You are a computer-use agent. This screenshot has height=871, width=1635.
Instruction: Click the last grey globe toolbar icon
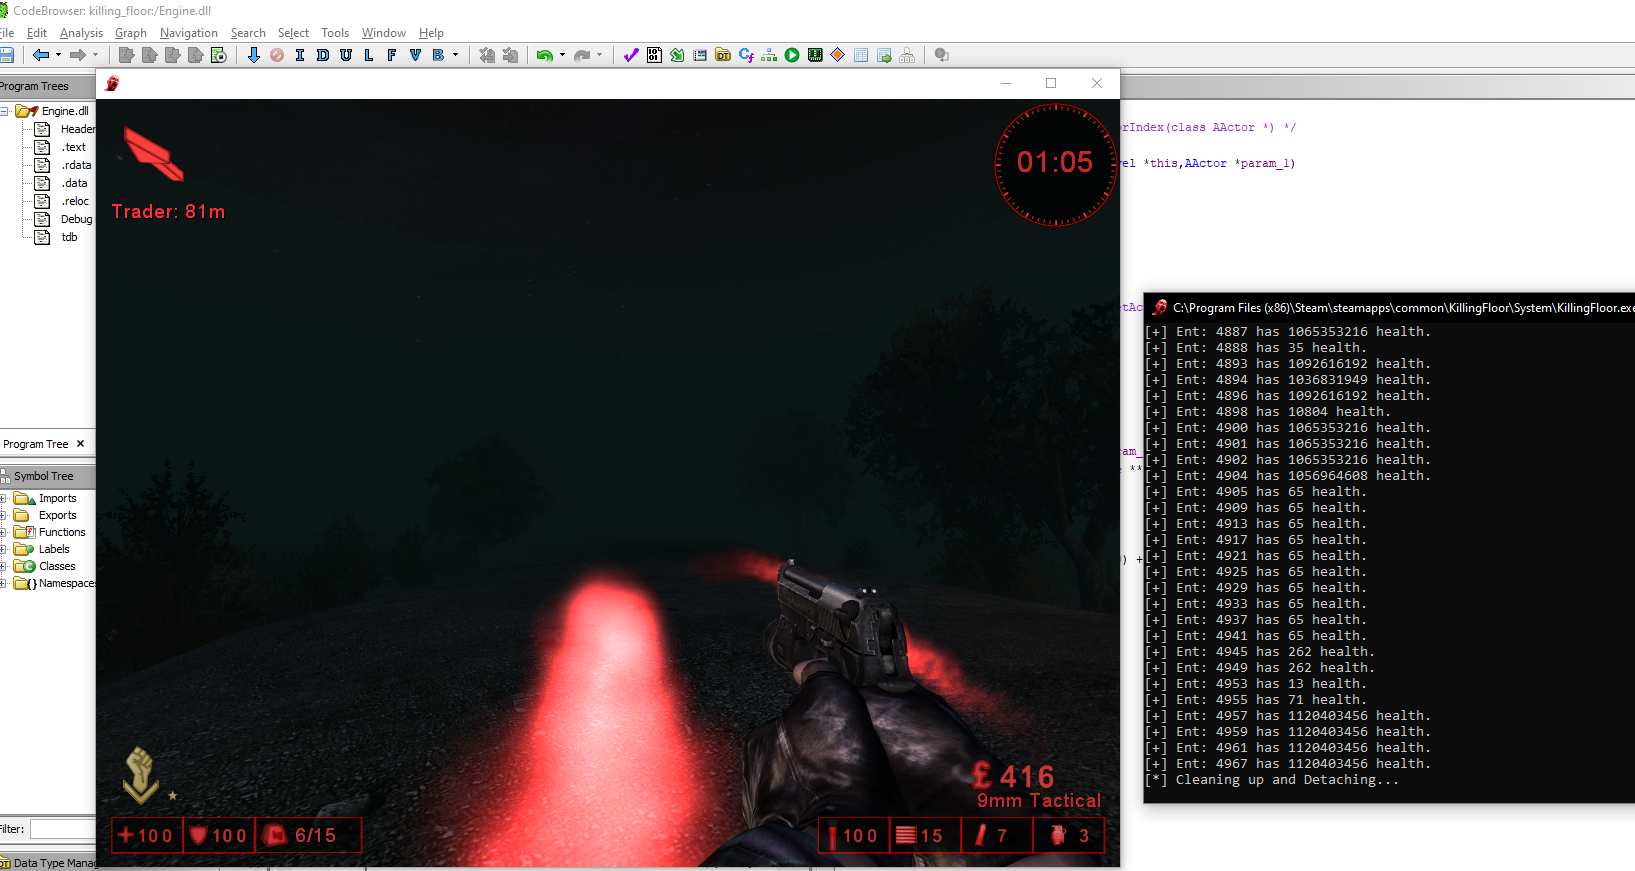click(941, 55)
